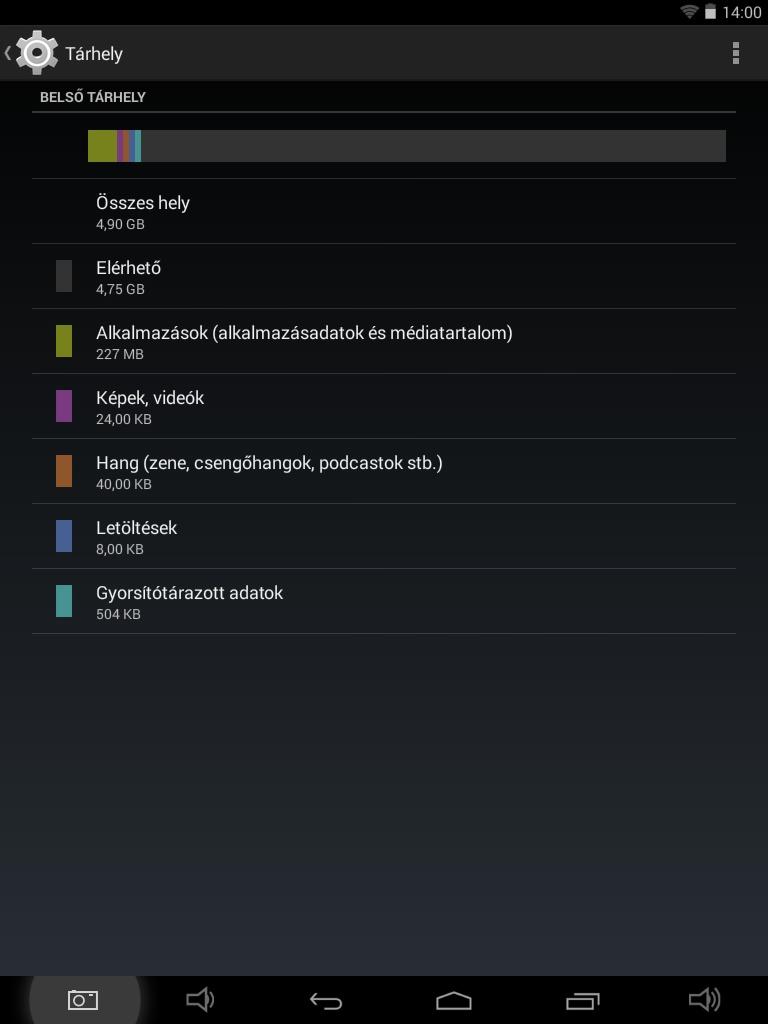This screenshot has width=768, height=1024.
Task: Open Képek, videók storage entry
Action: click(x=384, y=406)
